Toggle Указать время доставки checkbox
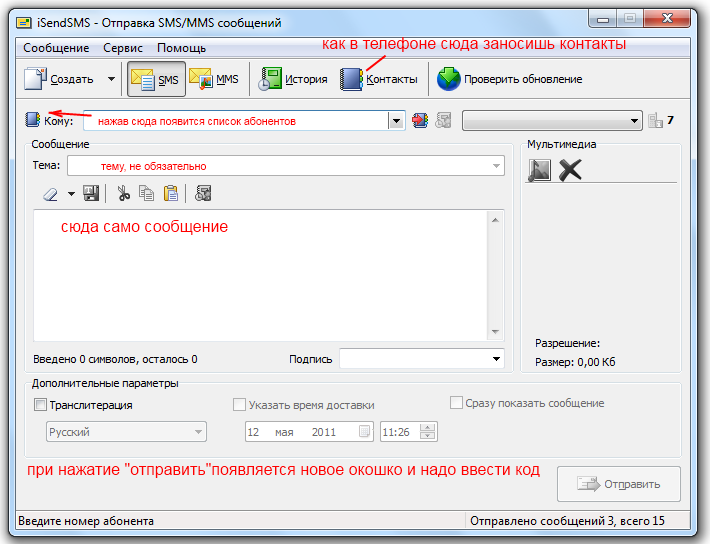 coord(239,404)
